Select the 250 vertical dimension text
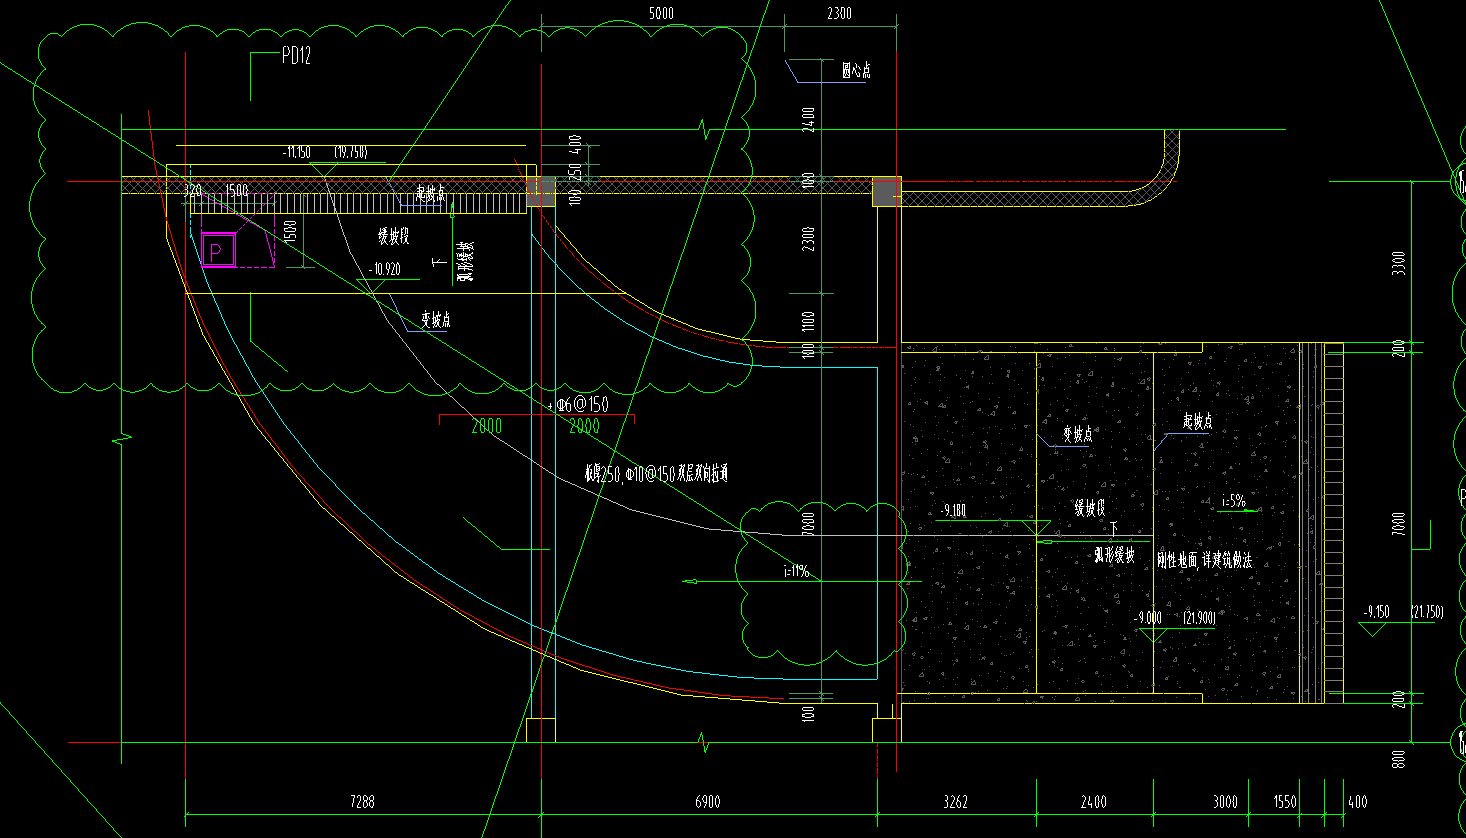 coord(575,172)
